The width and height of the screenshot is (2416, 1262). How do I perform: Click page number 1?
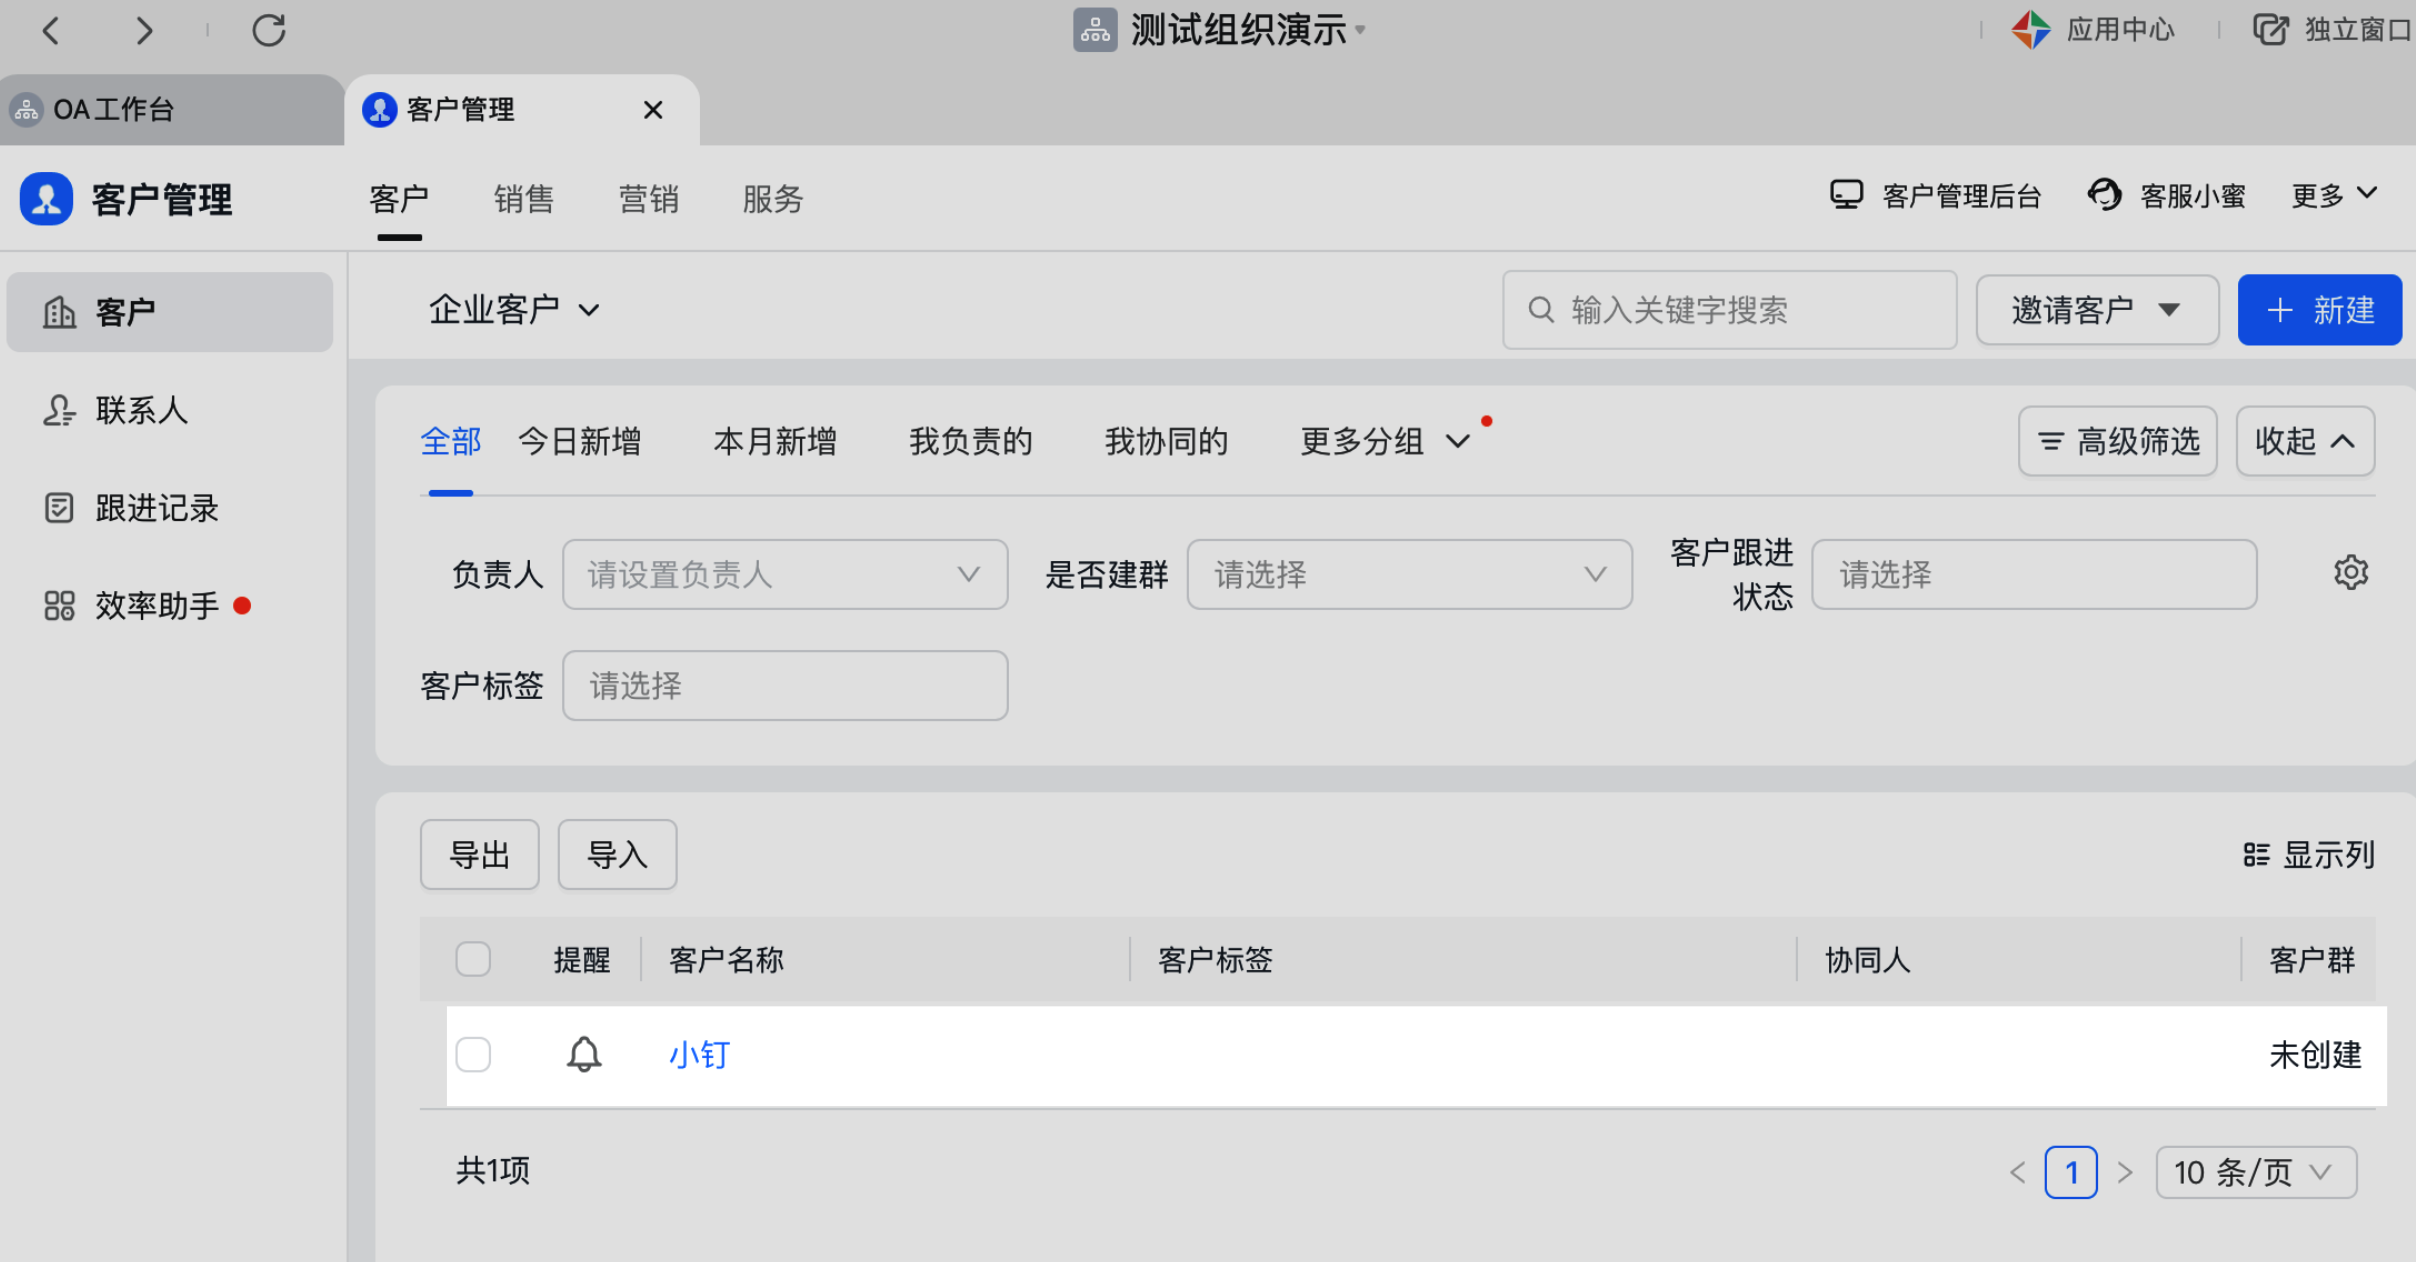2071,1172
